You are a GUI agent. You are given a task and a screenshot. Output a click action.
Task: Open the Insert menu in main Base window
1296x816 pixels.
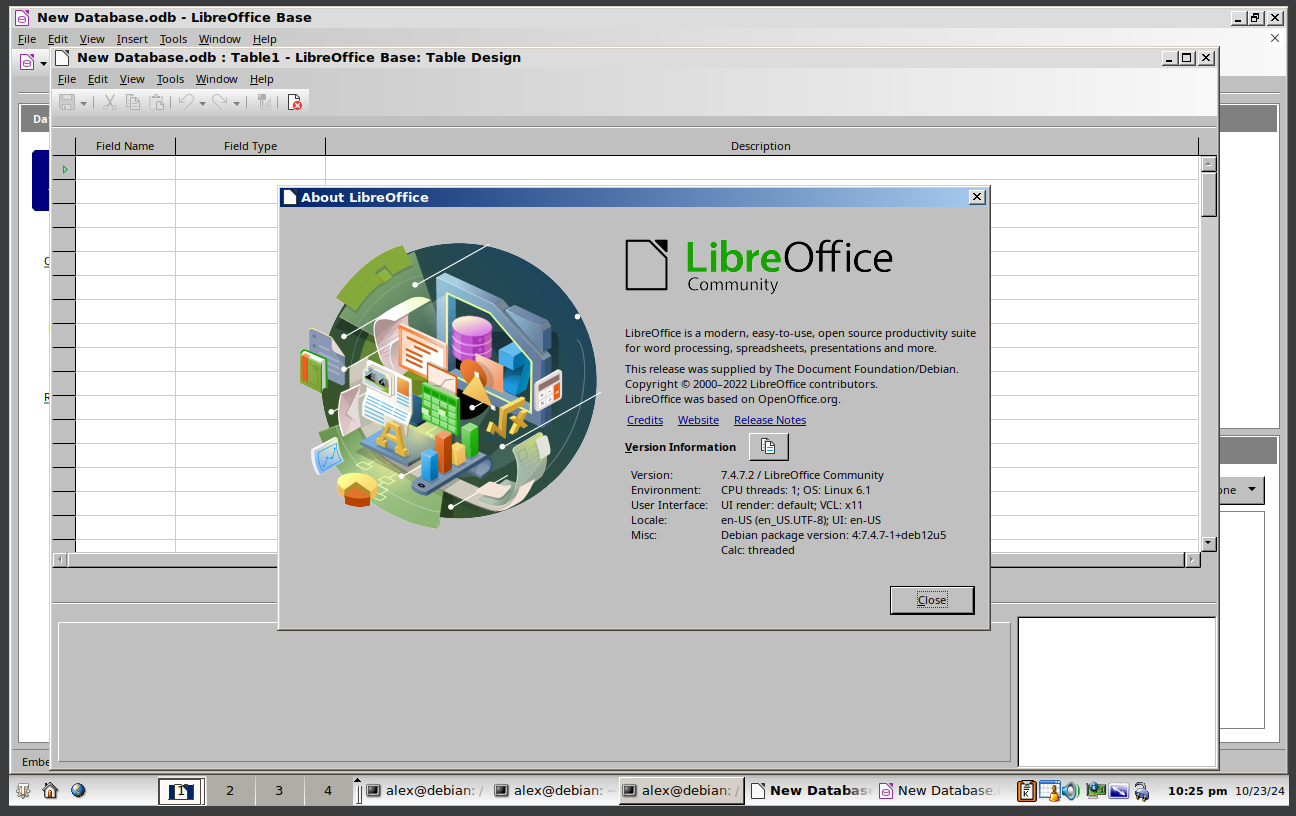[132, 39]
